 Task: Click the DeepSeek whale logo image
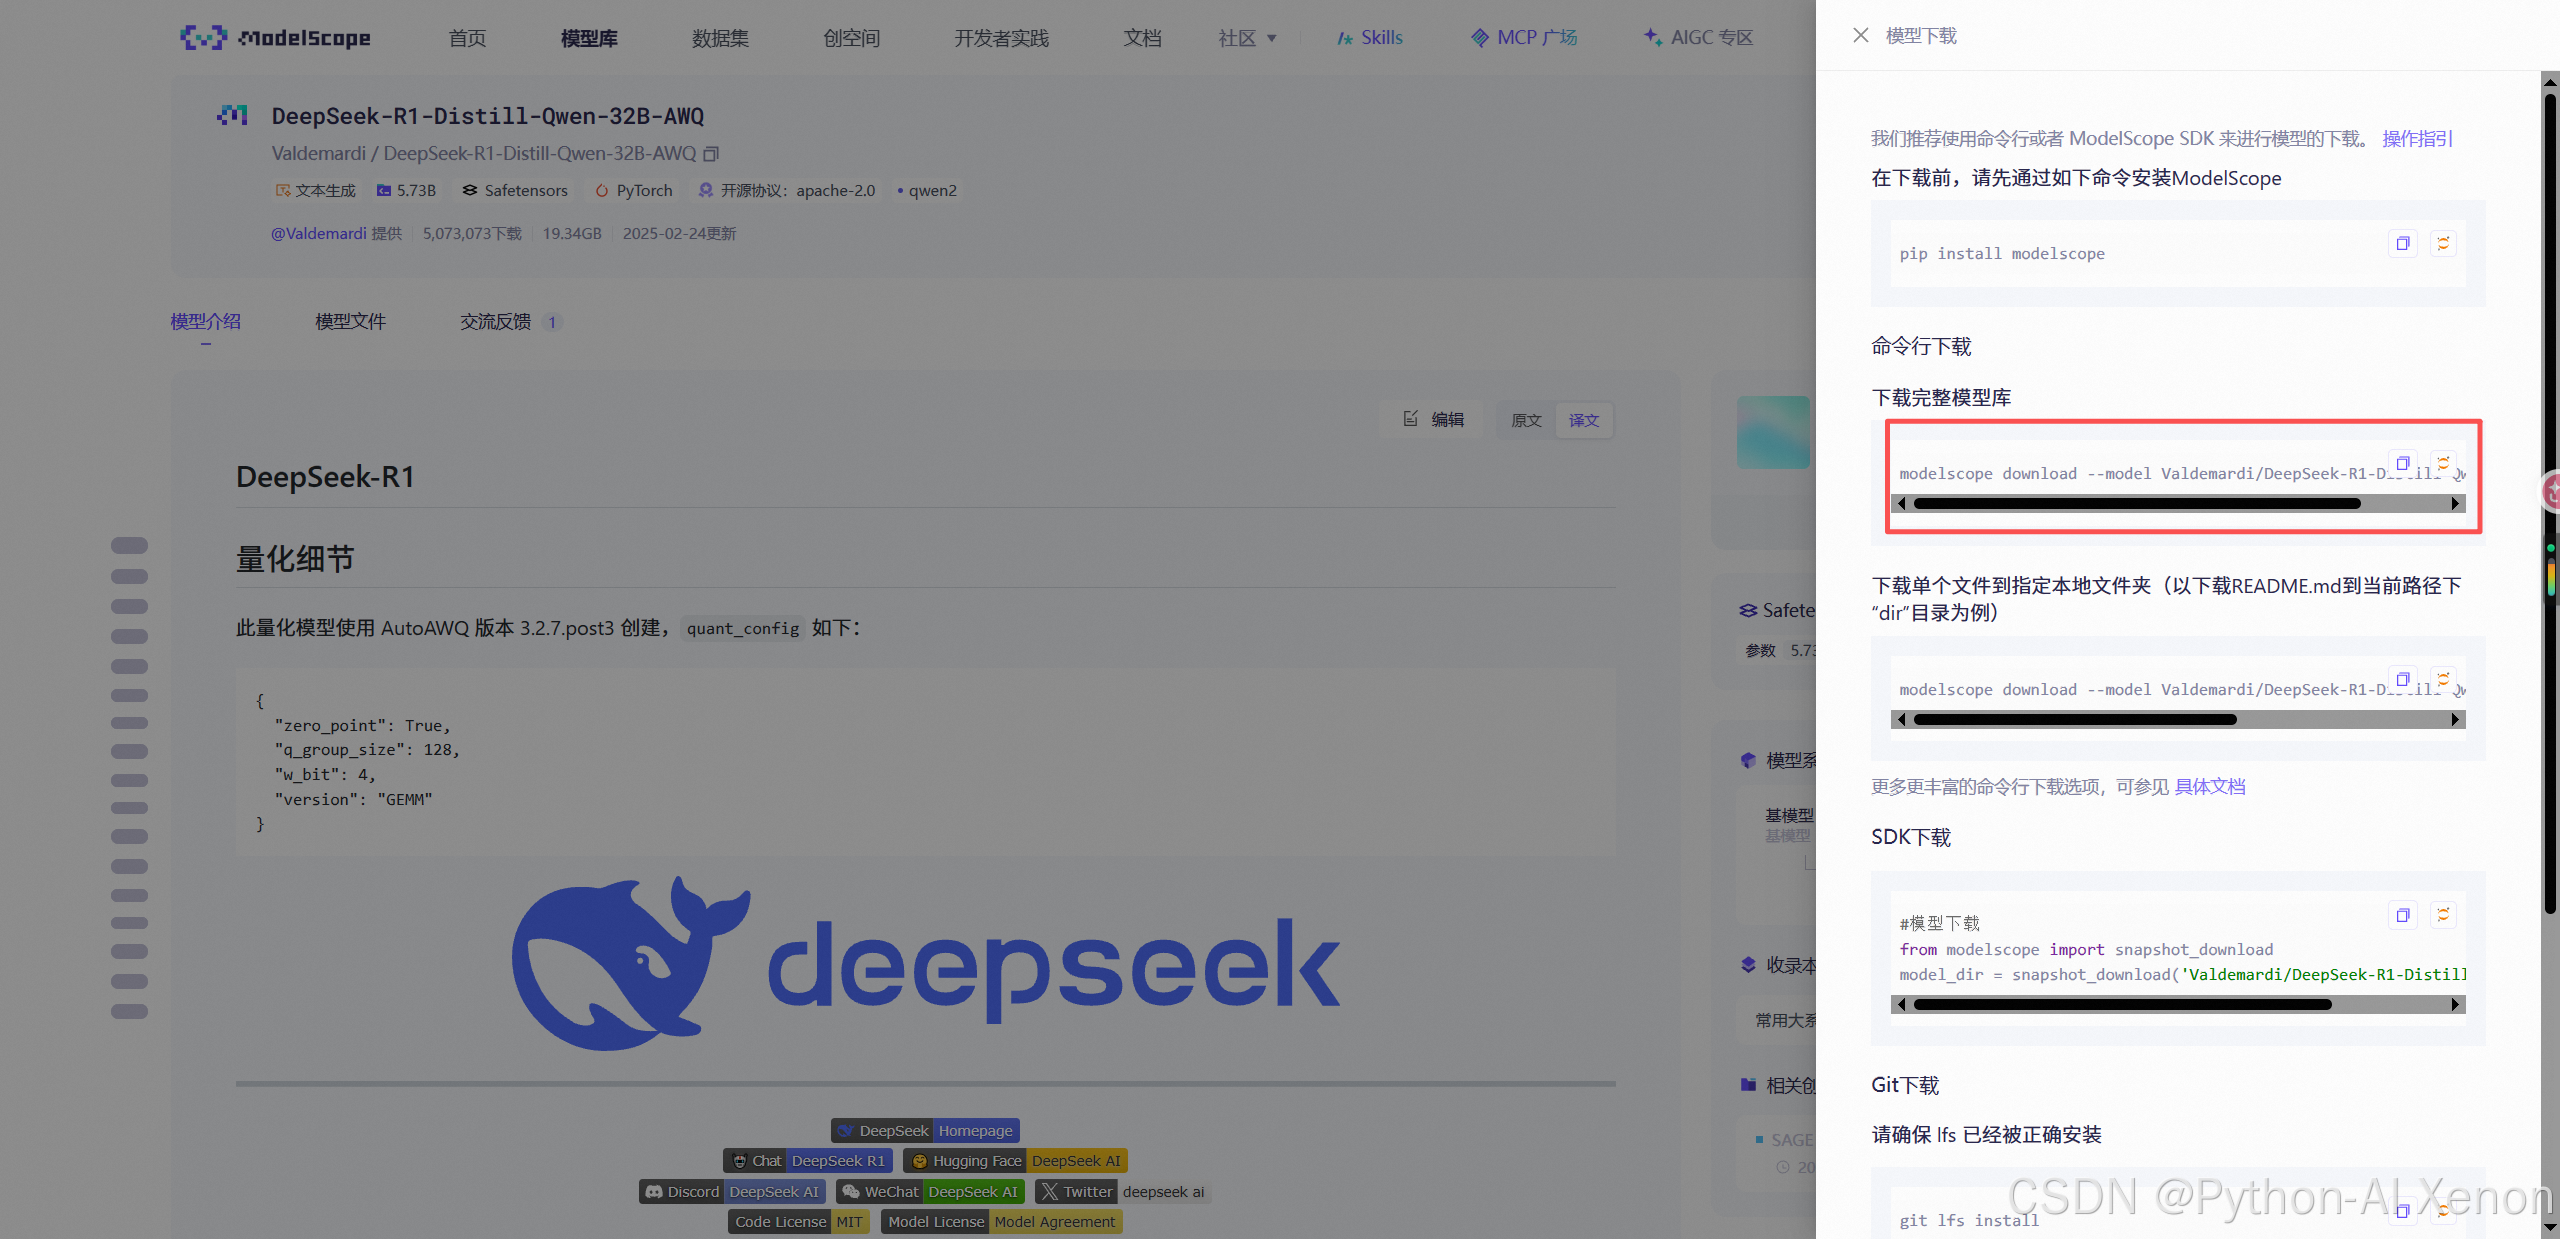[926, 963]
